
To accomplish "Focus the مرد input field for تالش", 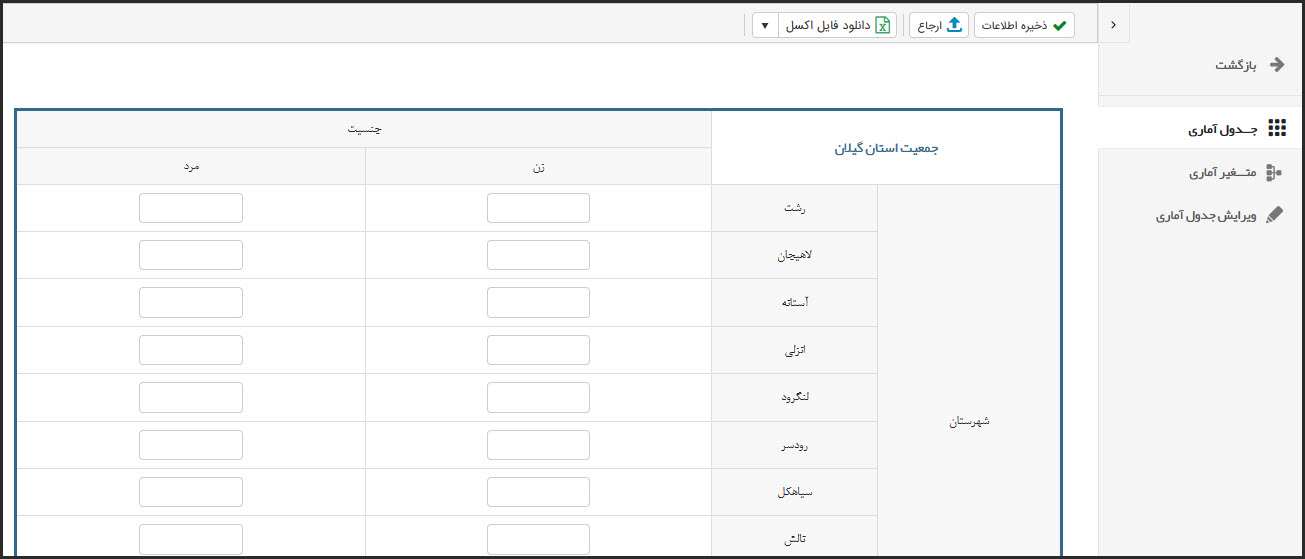I will (191, 539).
